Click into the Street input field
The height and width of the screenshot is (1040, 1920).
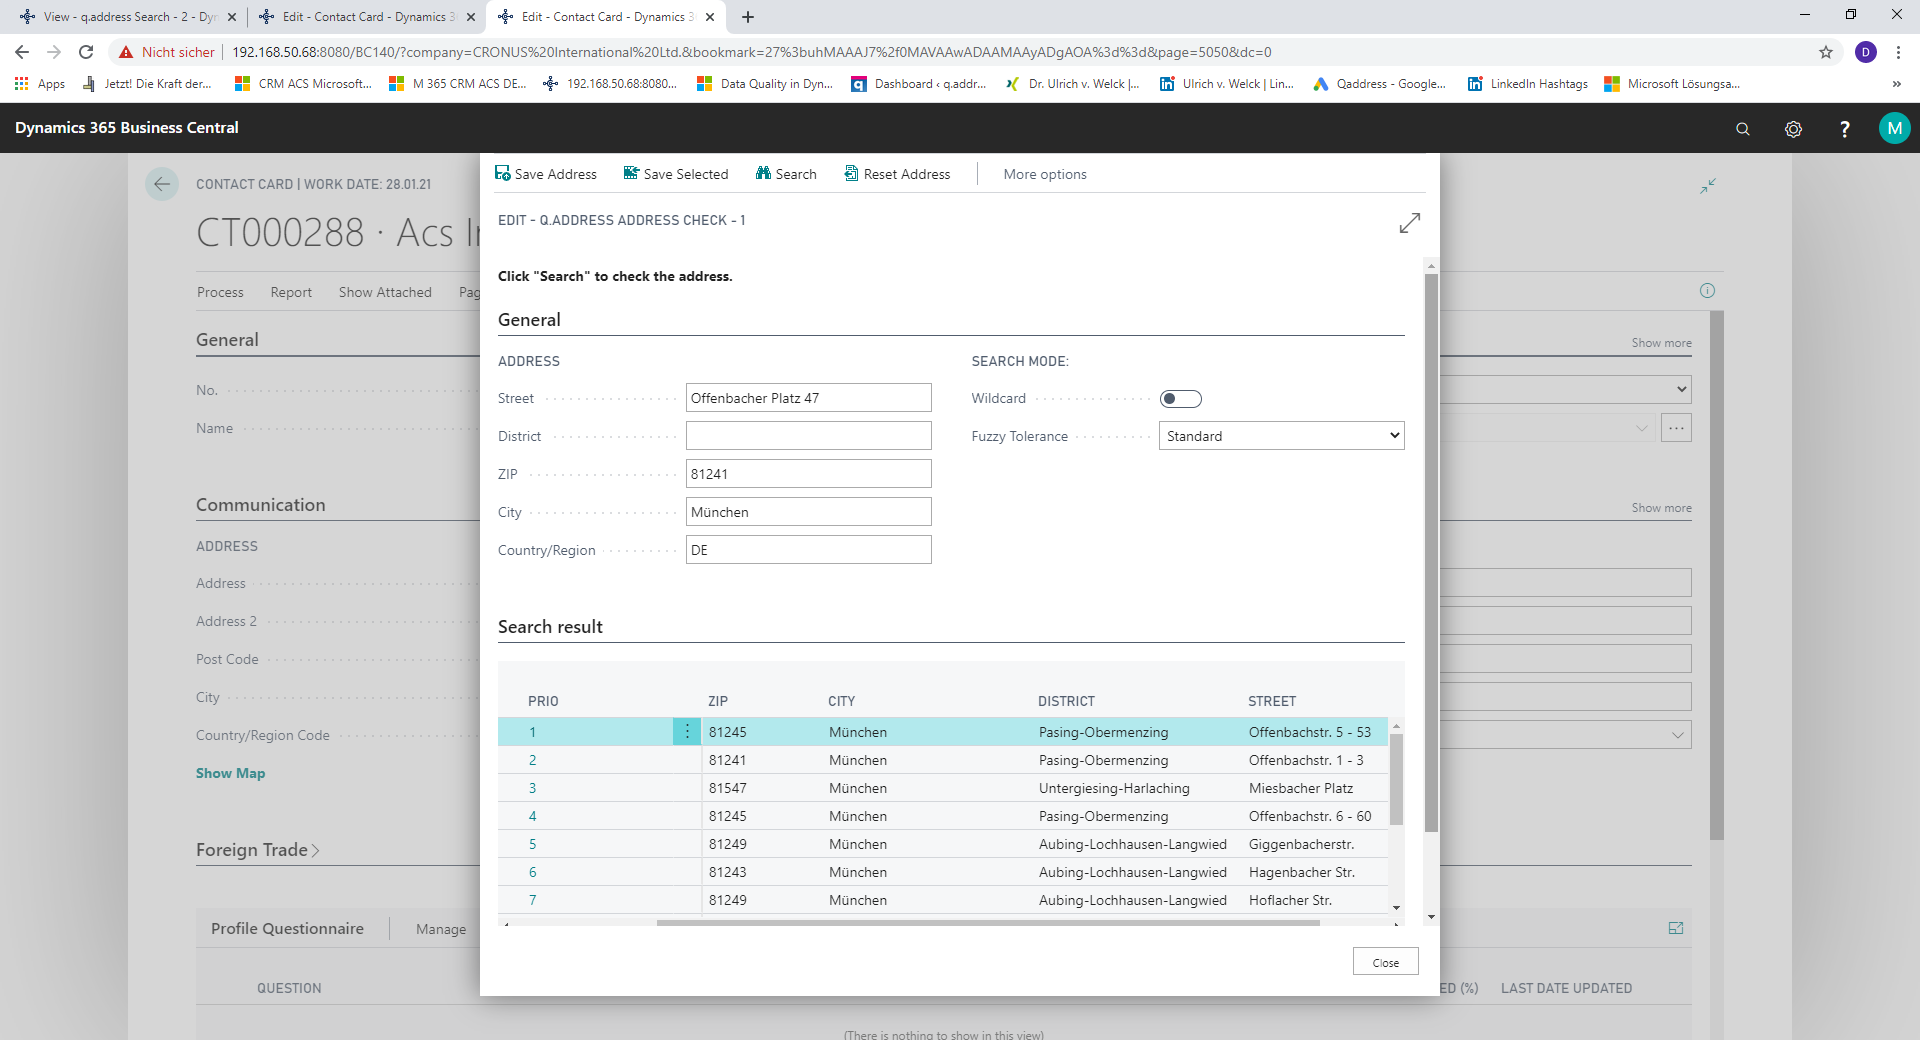[x=808, y=398]
